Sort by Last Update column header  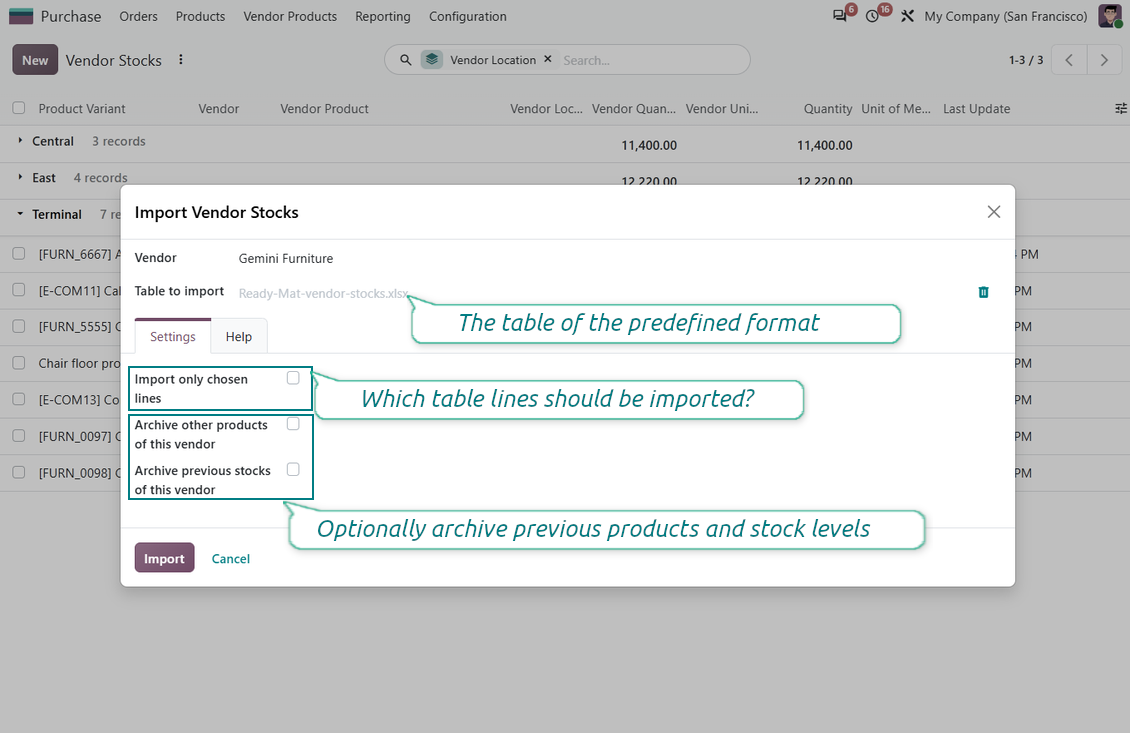[976, 109]
